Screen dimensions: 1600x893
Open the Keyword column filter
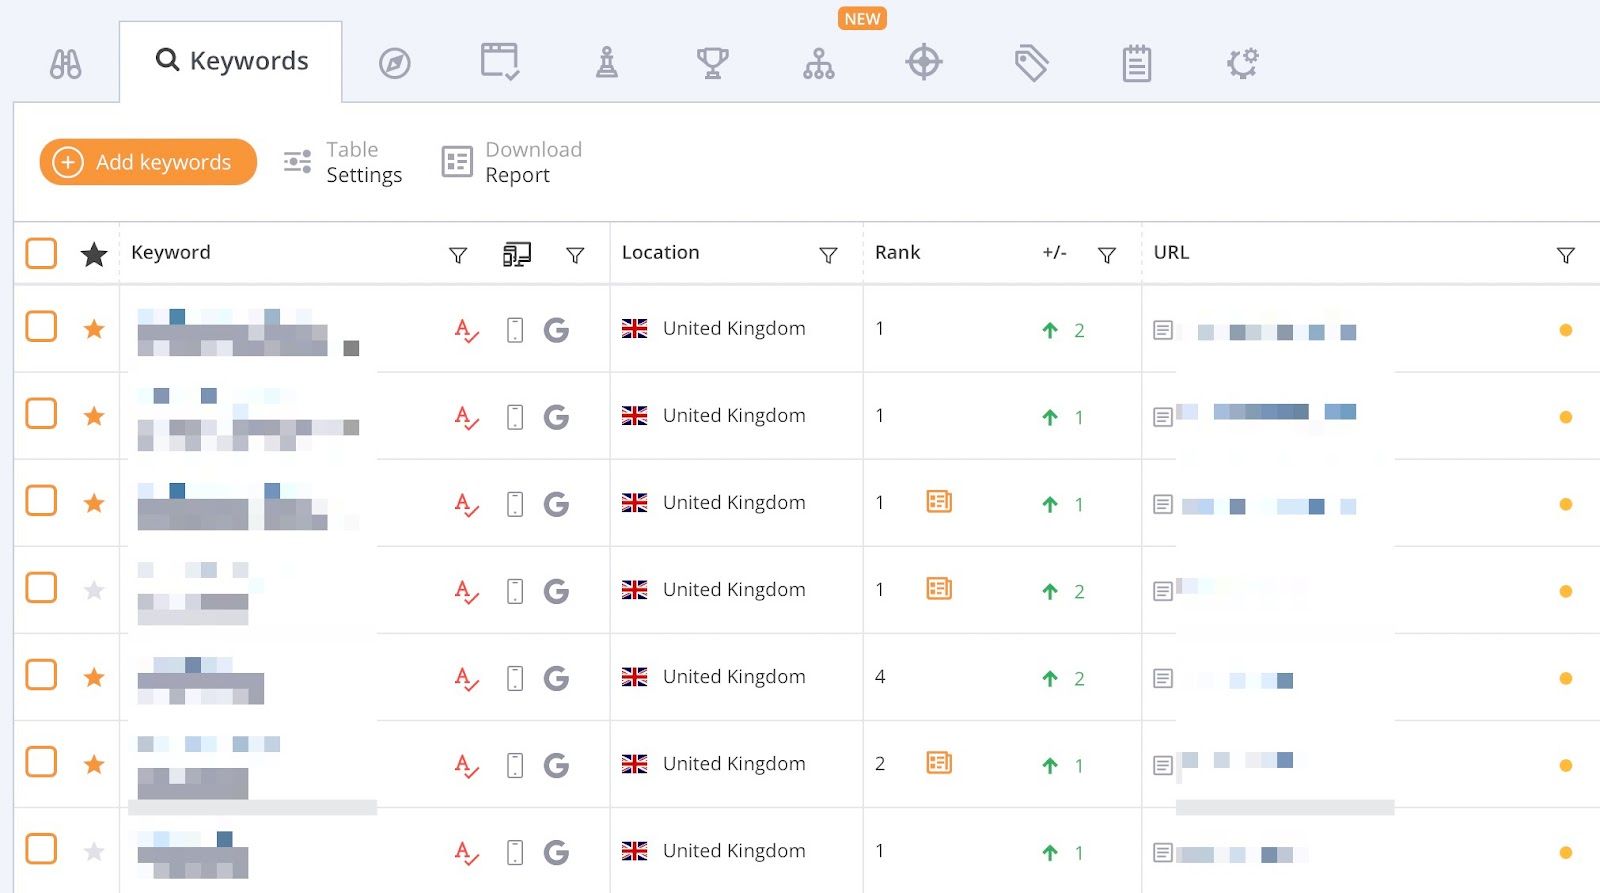(x=458, y=255)
